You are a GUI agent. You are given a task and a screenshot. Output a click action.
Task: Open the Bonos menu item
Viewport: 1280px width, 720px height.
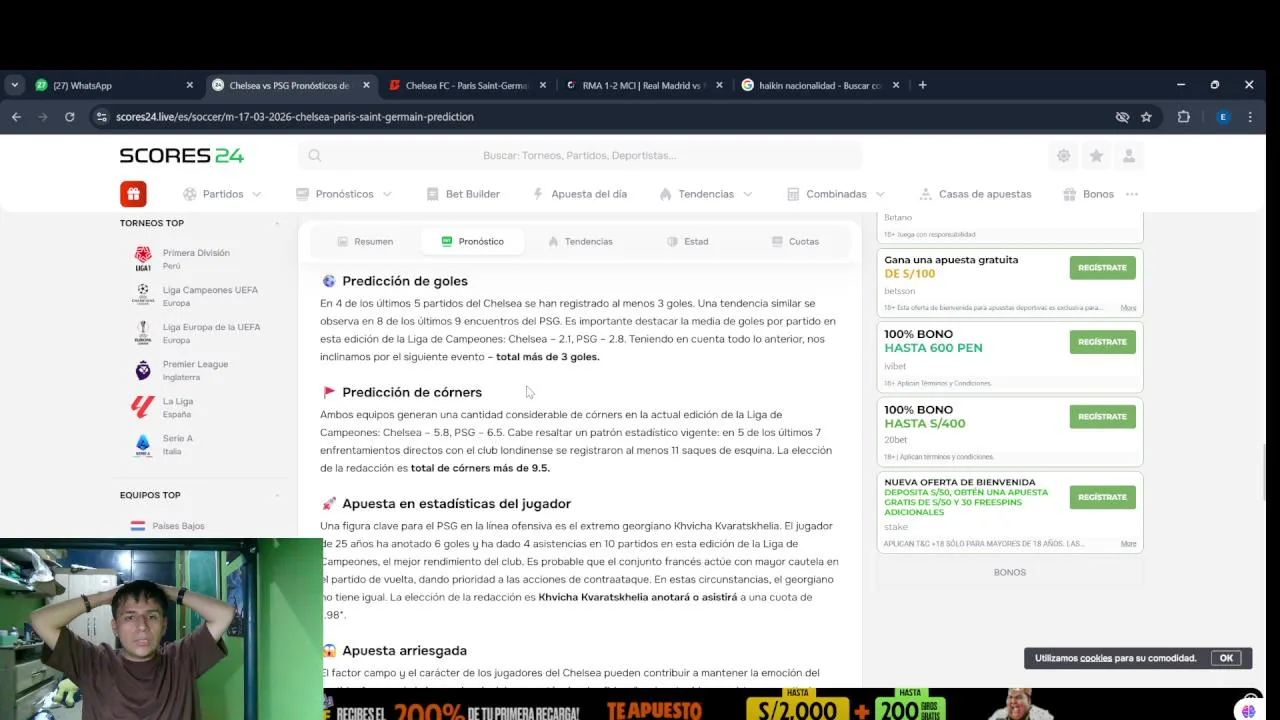(1088, 194)
